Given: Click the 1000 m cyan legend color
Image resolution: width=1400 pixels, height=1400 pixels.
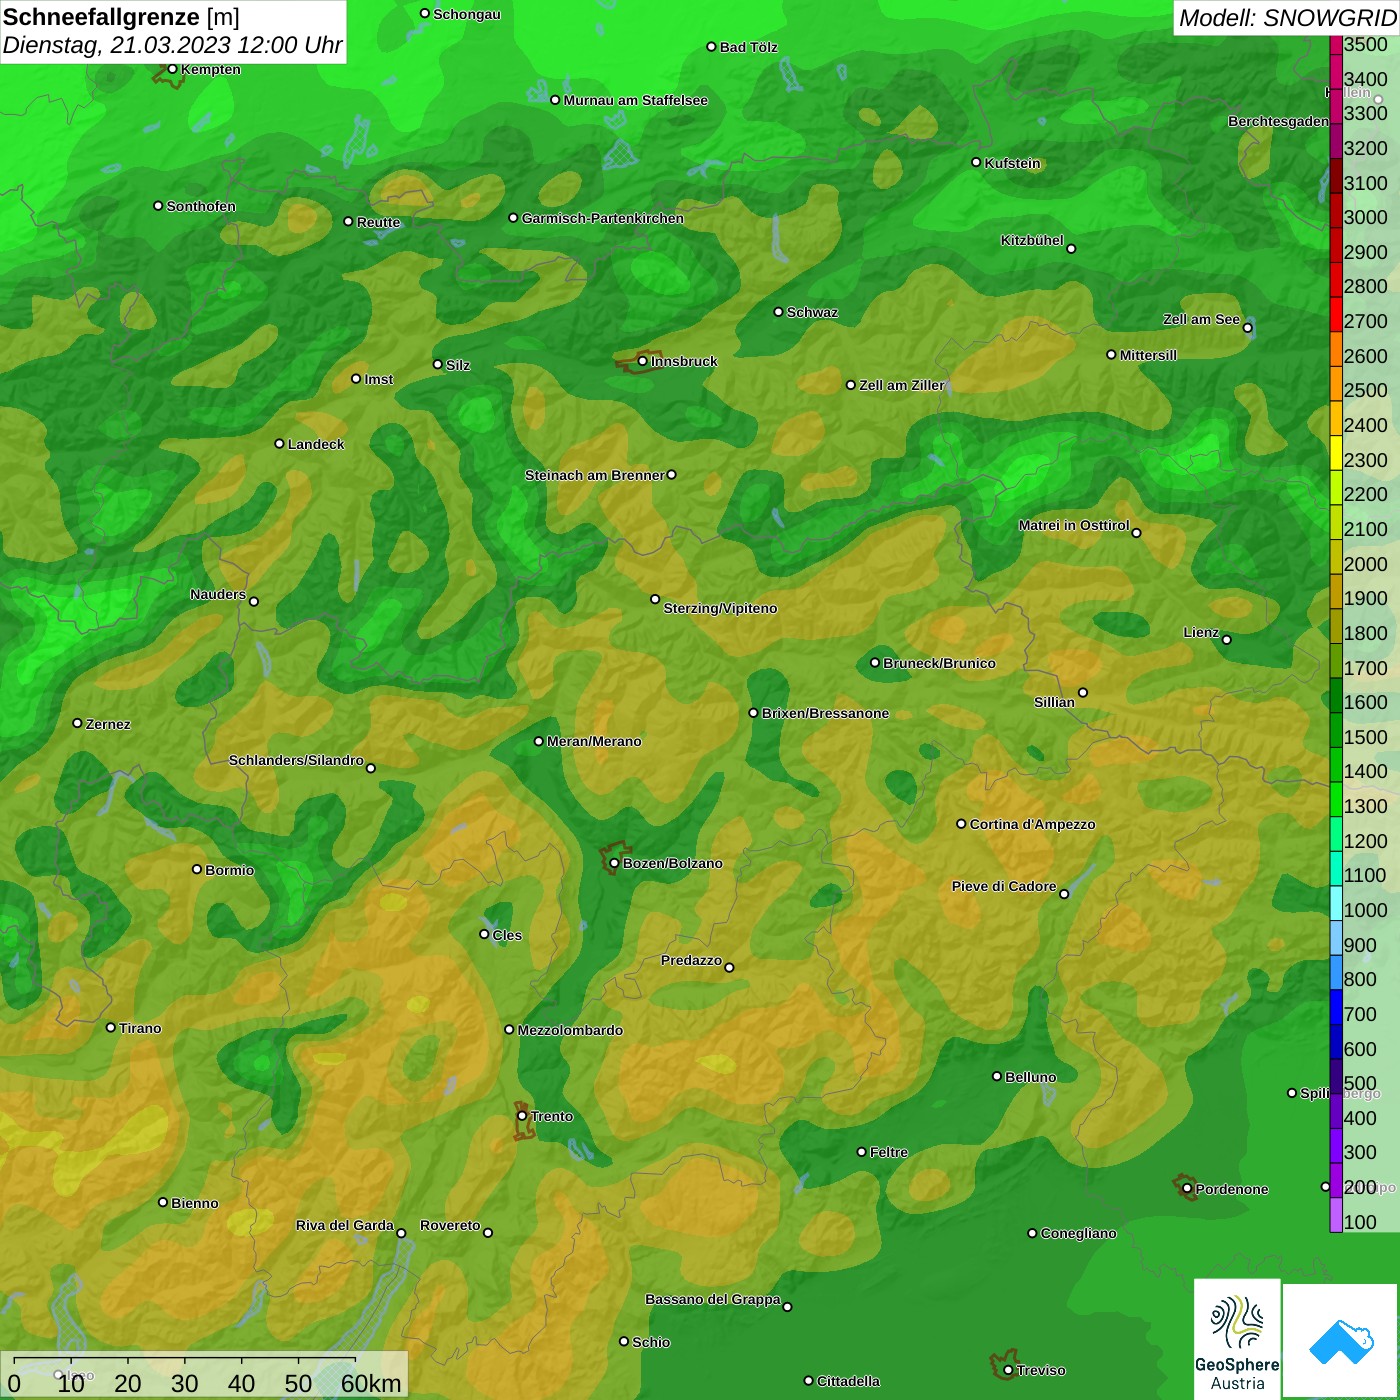Looking at the screenshot, I should [1336, 903].
